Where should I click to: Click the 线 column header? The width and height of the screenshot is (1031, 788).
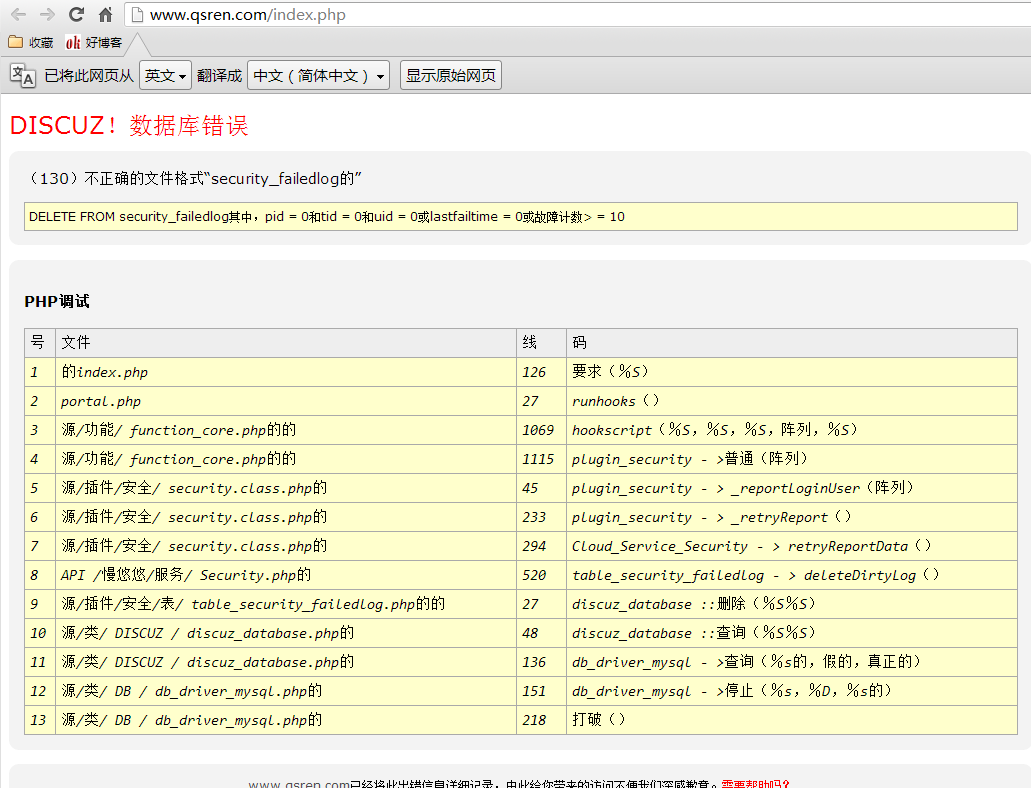coord(541,343)
